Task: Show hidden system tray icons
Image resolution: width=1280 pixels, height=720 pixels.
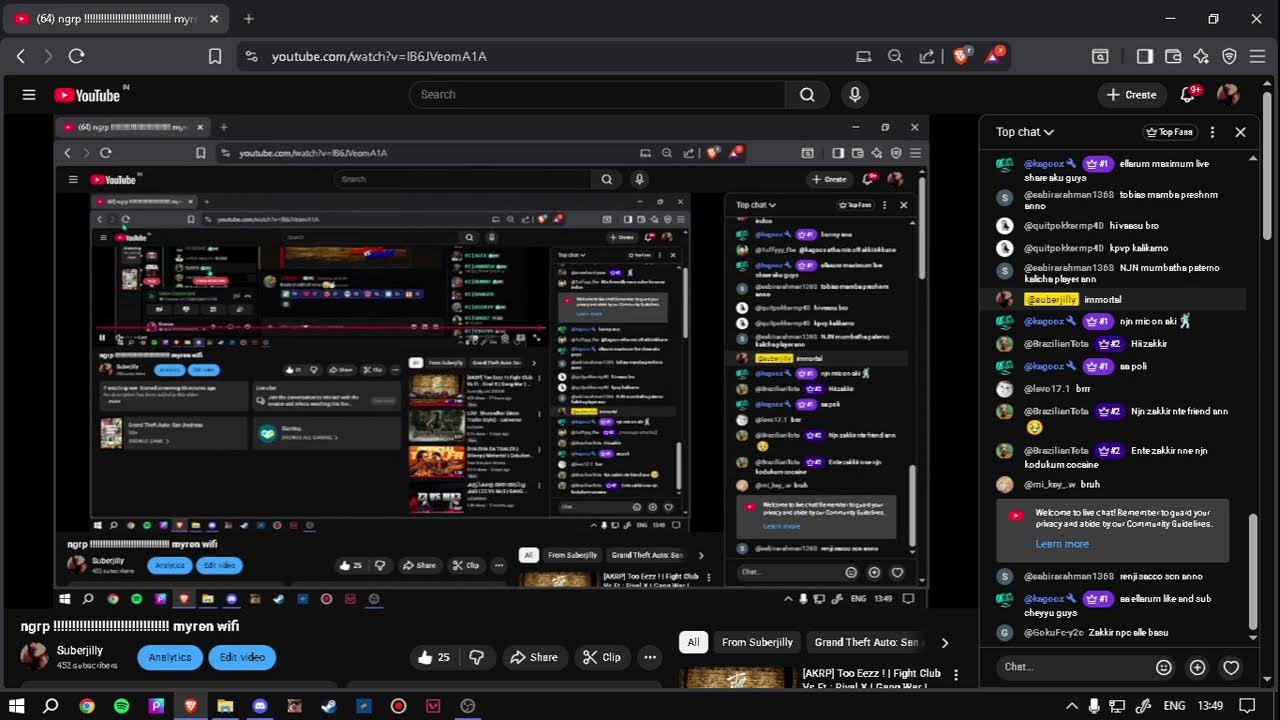Action: coord(1073,706)
